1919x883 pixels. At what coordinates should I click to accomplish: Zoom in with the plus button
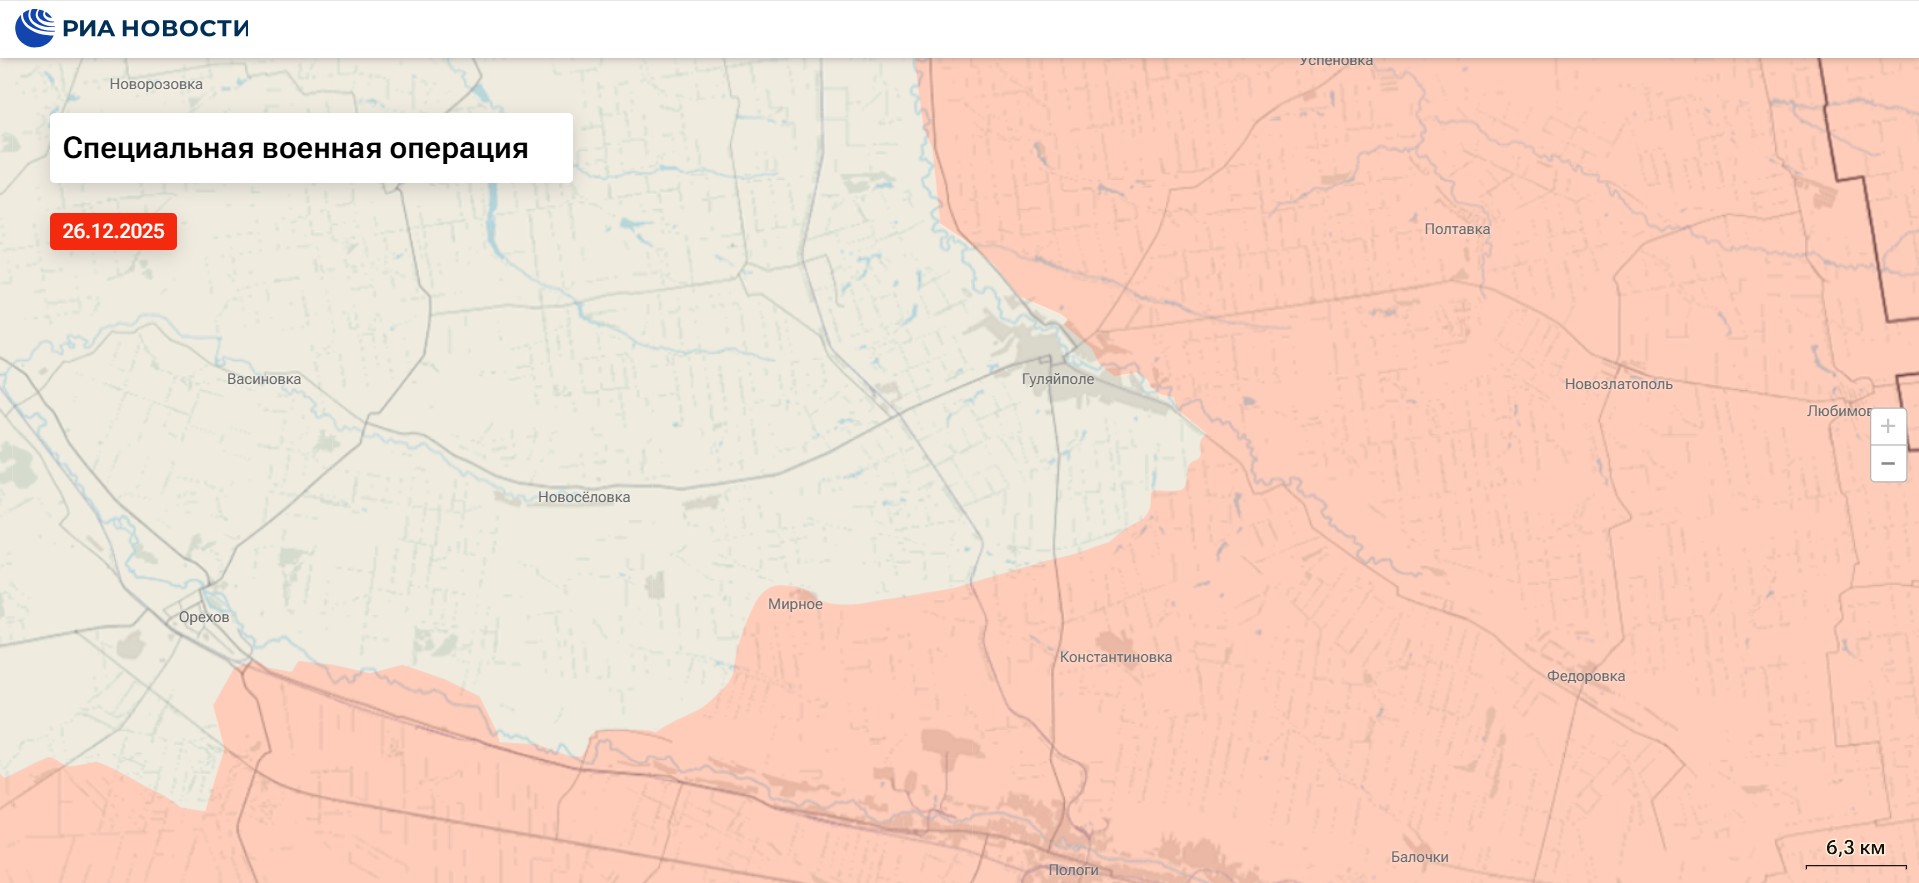point(1887,427)
